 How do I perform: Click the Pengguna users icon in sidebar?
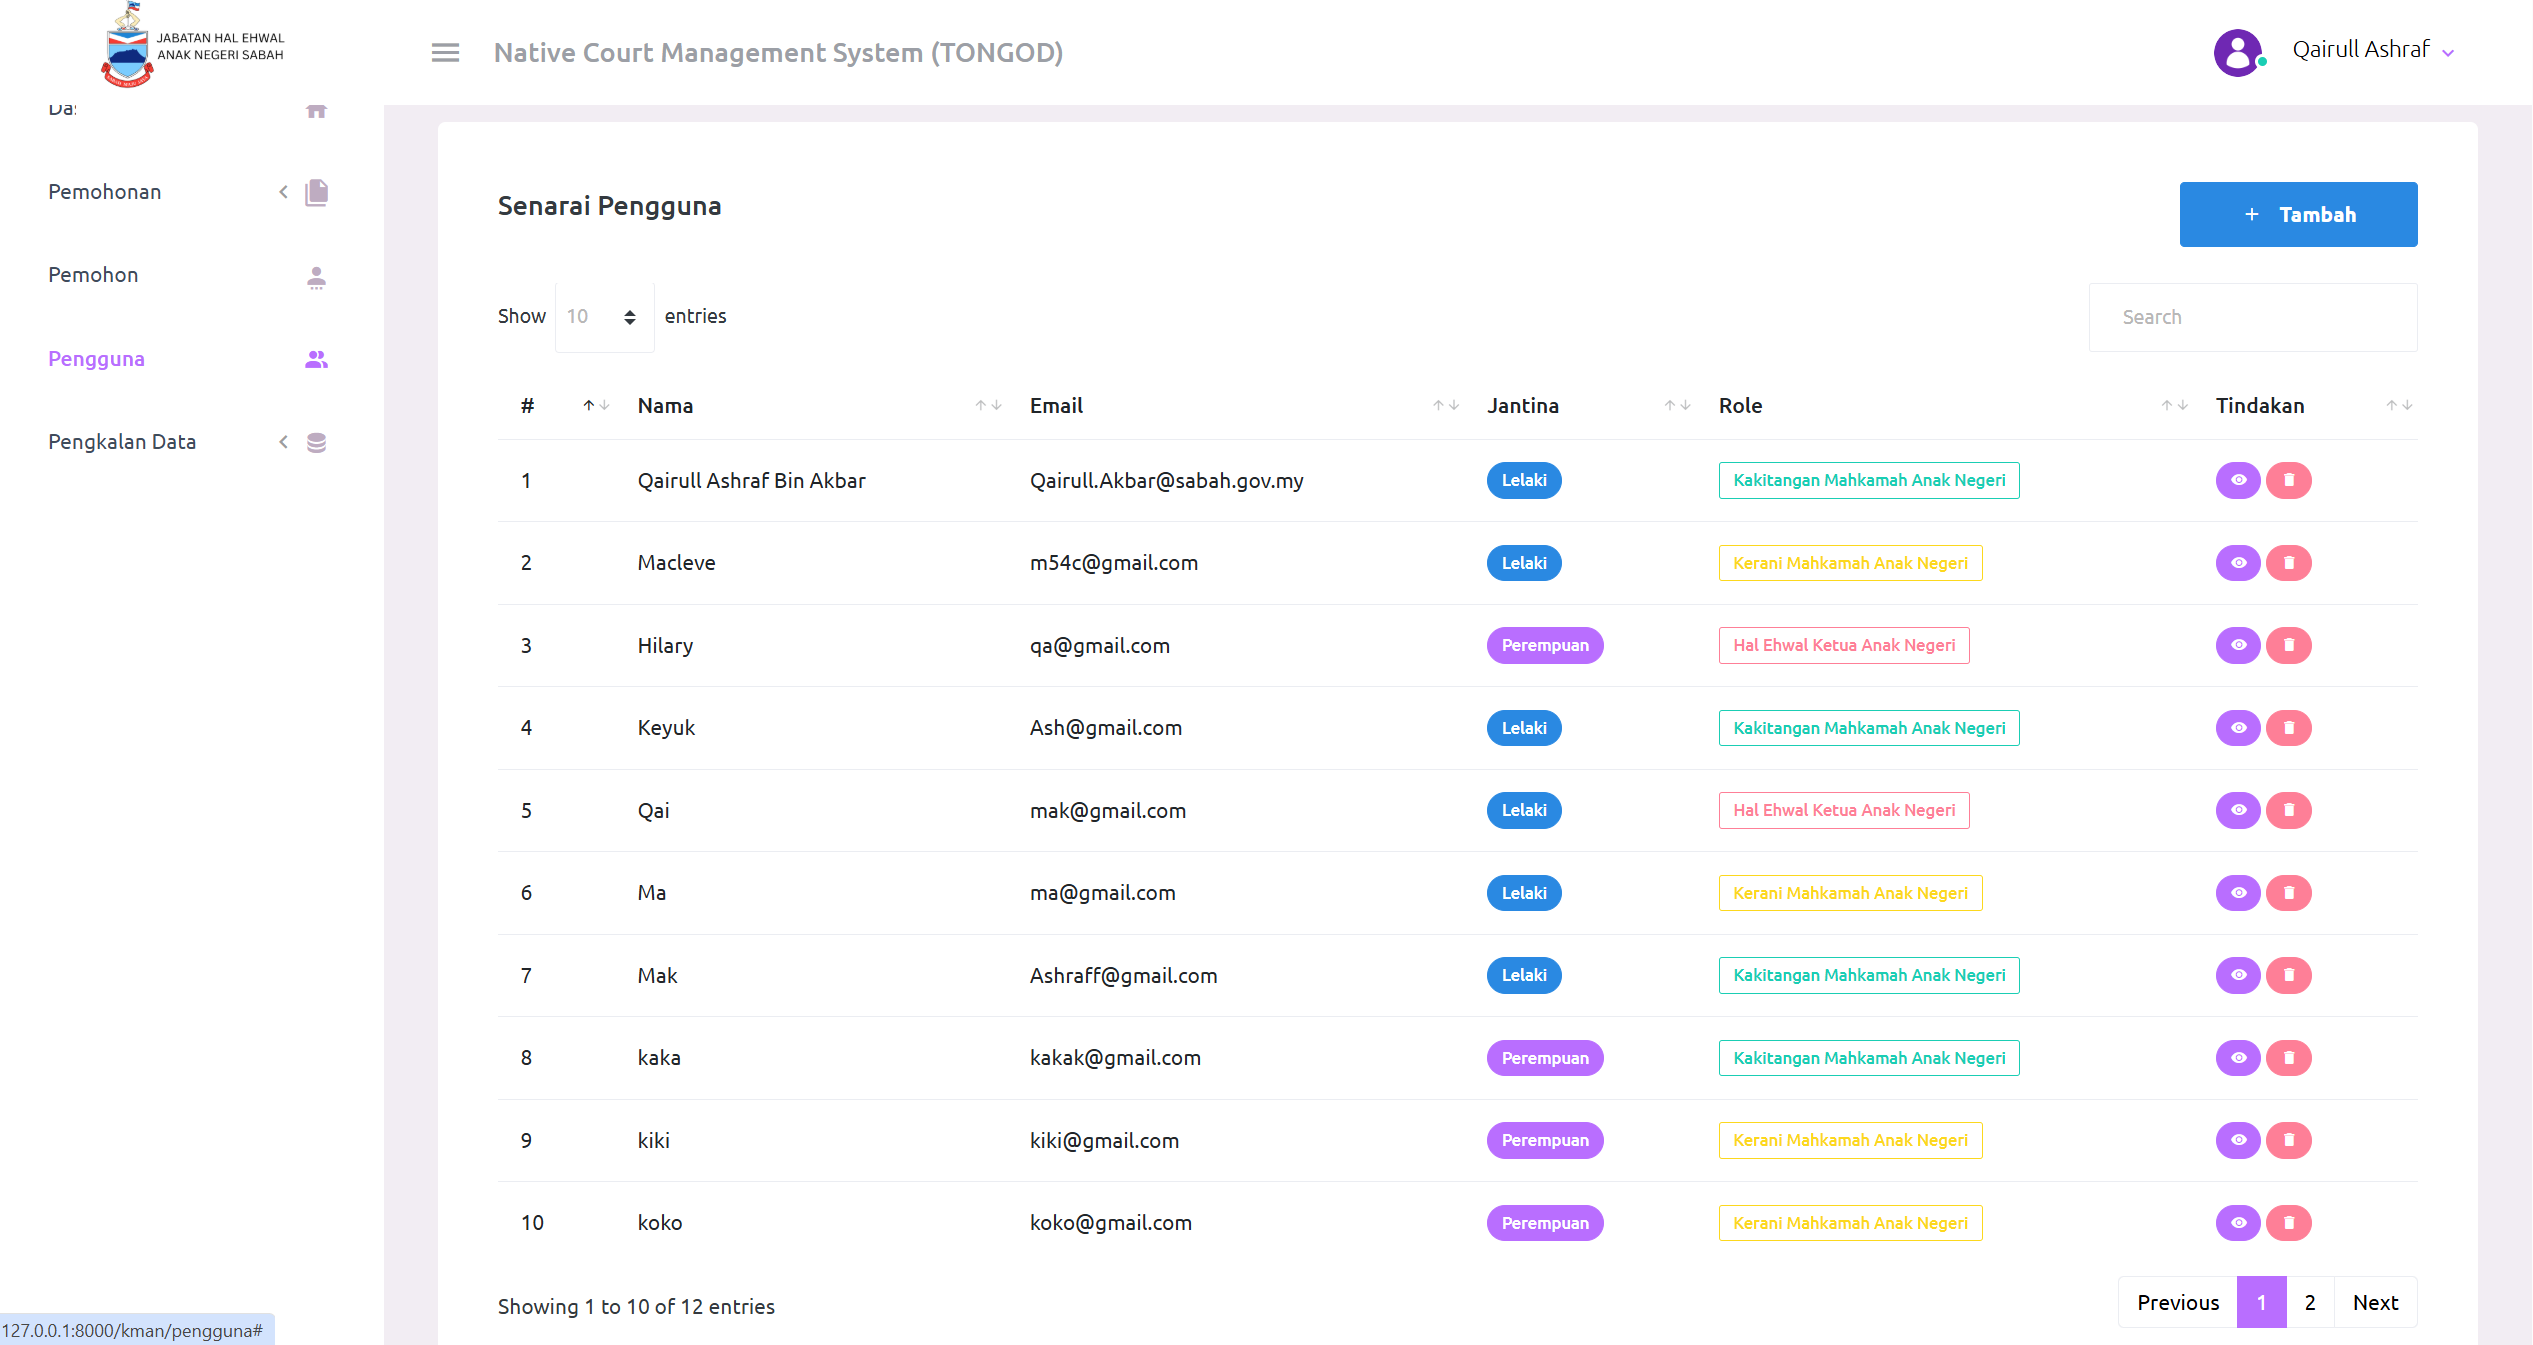click(316, 359)
